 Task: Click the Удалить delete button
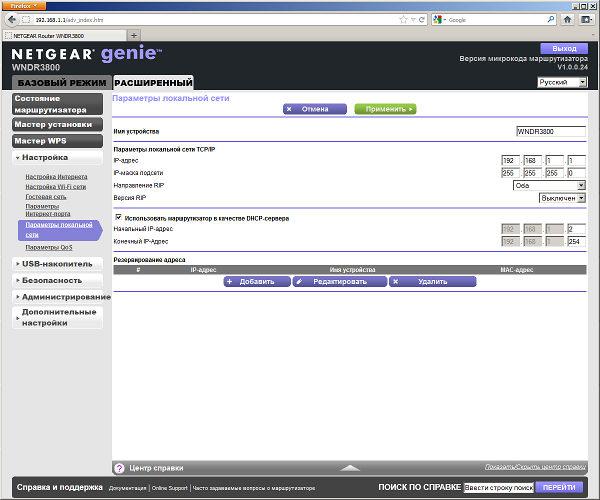coord(432,282)
